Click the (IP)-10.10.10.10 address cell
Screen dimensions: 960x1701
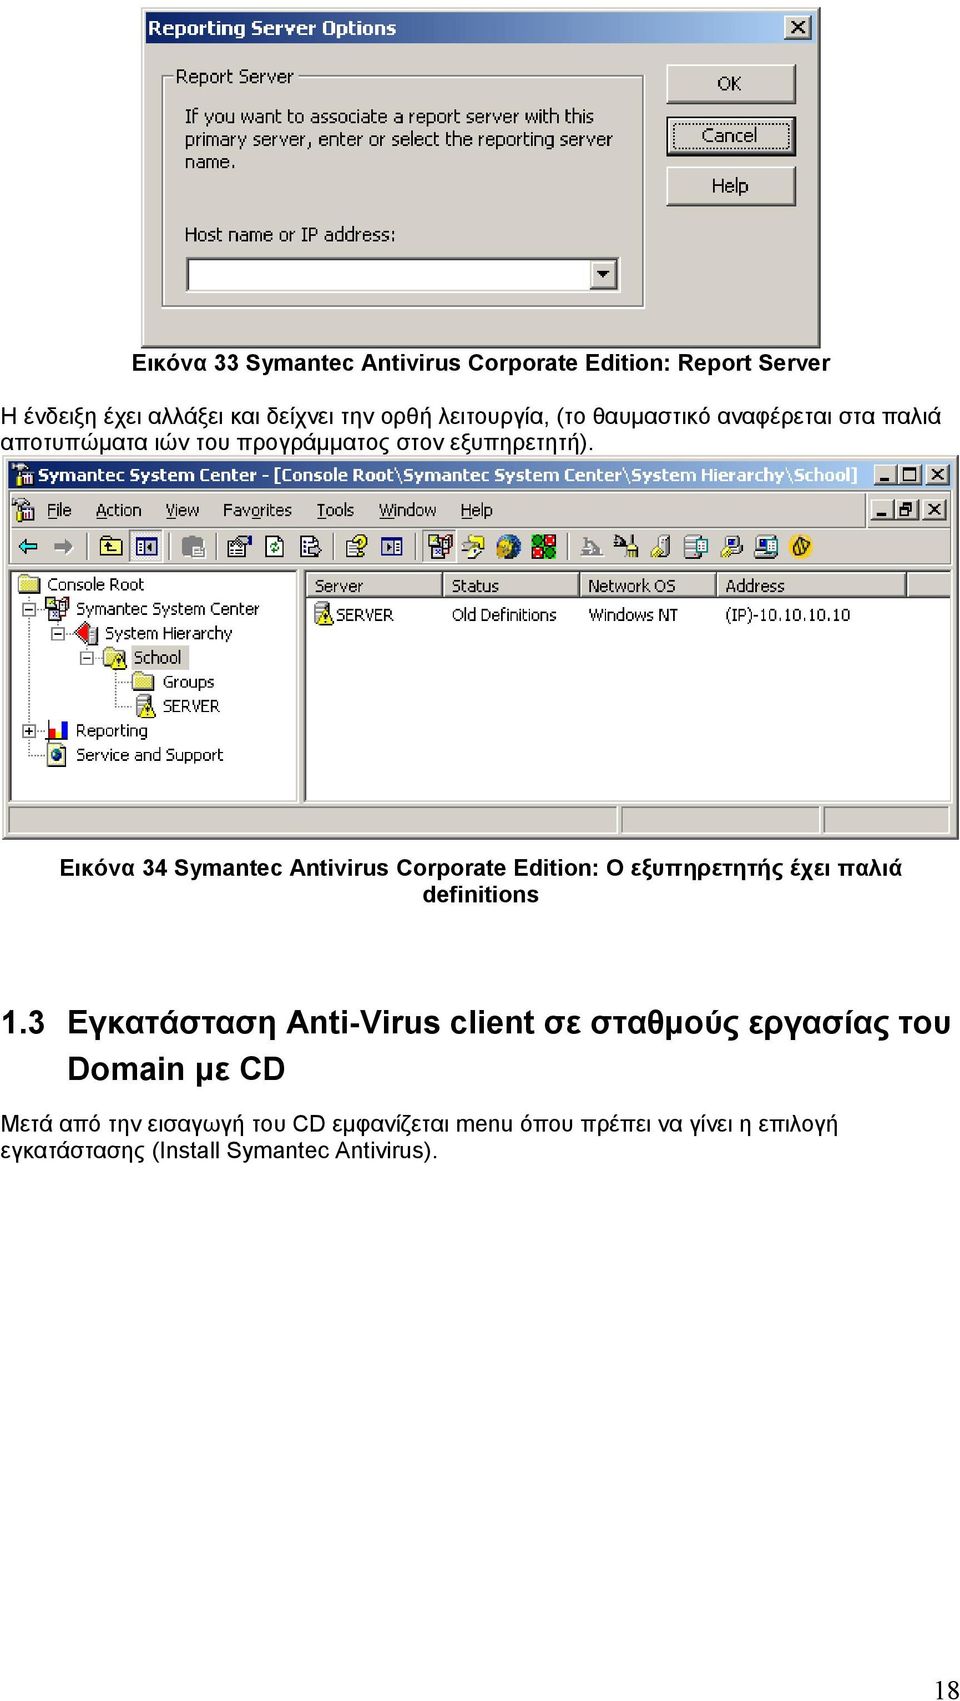pos(788,615)
